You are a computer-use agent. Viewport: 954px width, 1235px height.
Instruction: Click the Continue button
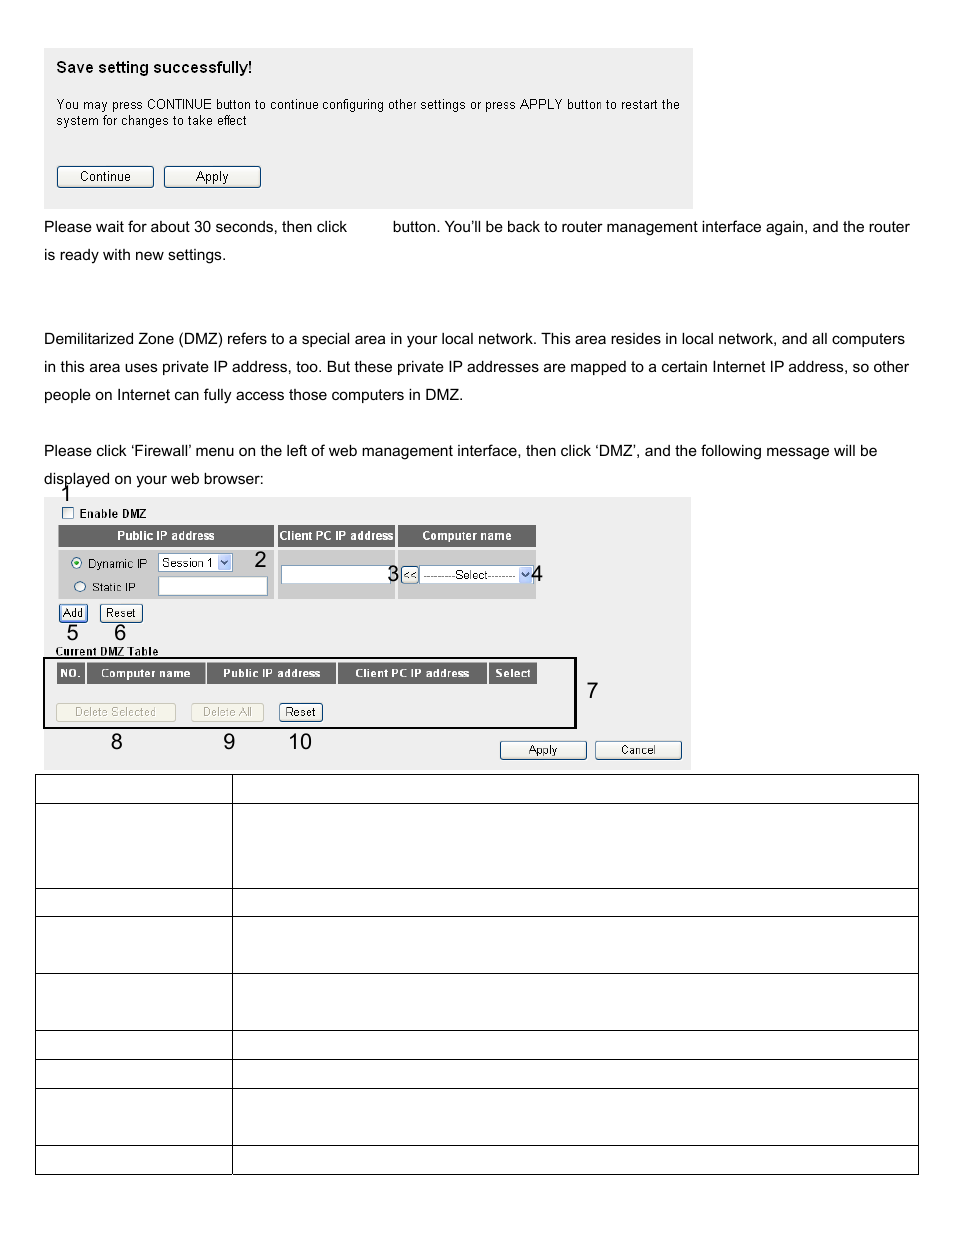tap(105, 177)
